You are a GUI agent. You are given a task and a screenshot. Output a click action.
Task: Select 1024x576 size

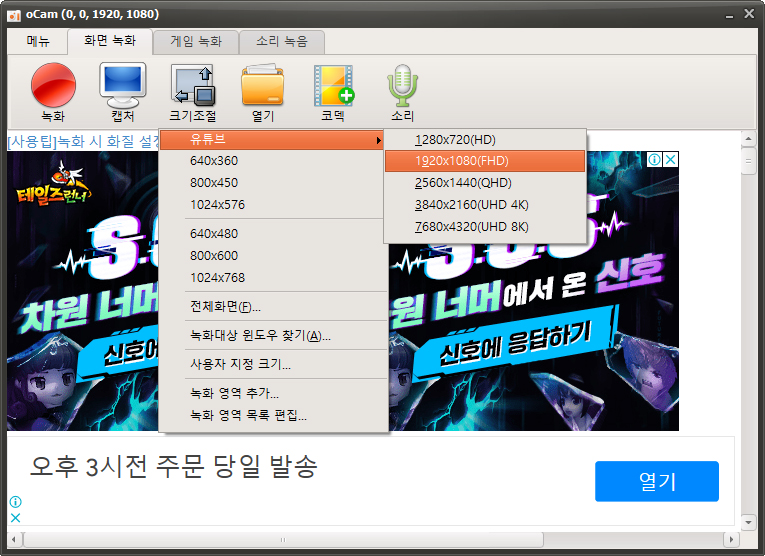coord(272,204)
